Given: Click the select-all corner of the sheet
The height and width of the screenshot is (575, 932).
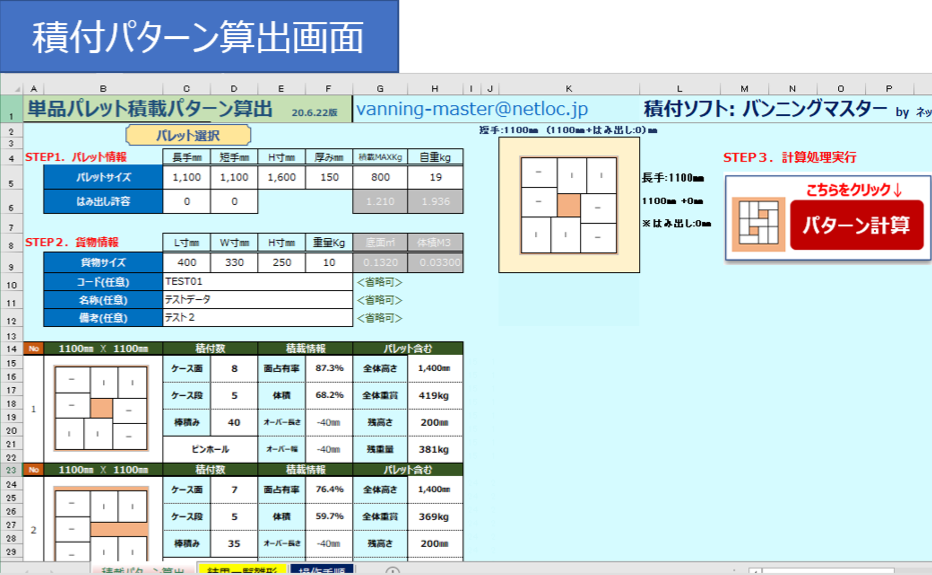Looking at the screenshot, I should pos(11,88).
